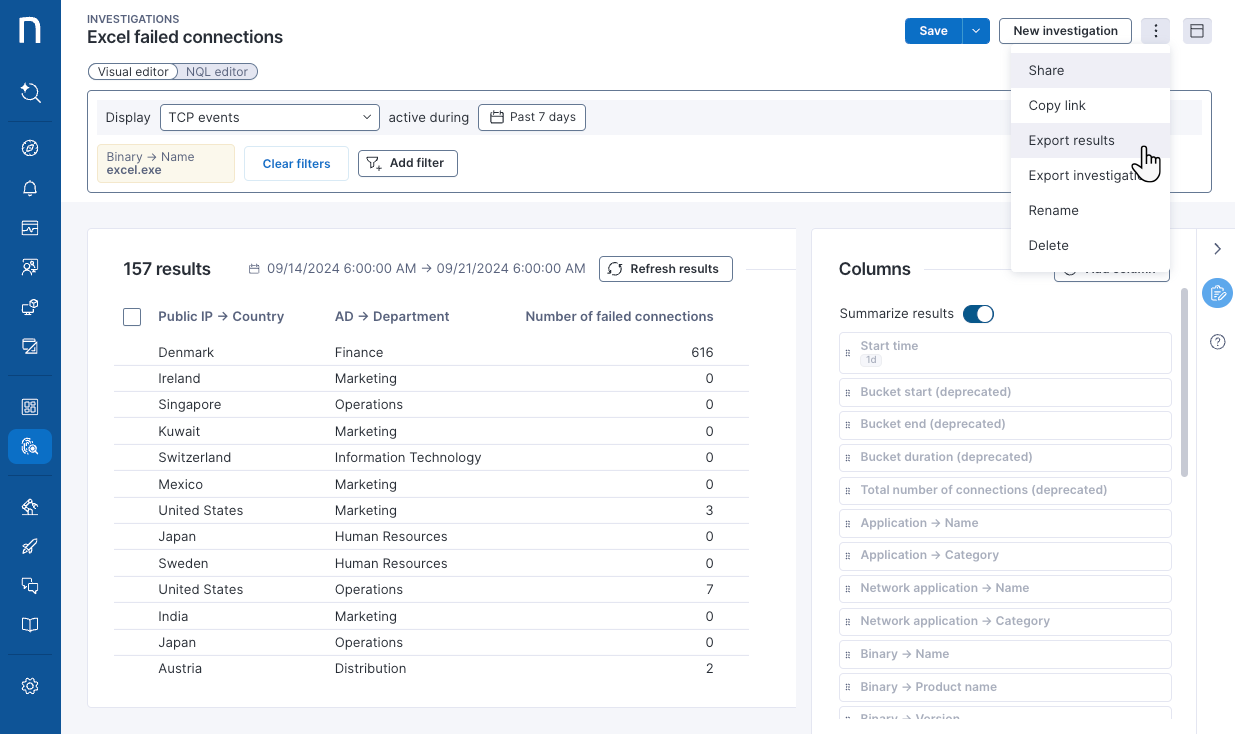
Task: Open the compass icon in the sidebar
Action: (30, 148)
